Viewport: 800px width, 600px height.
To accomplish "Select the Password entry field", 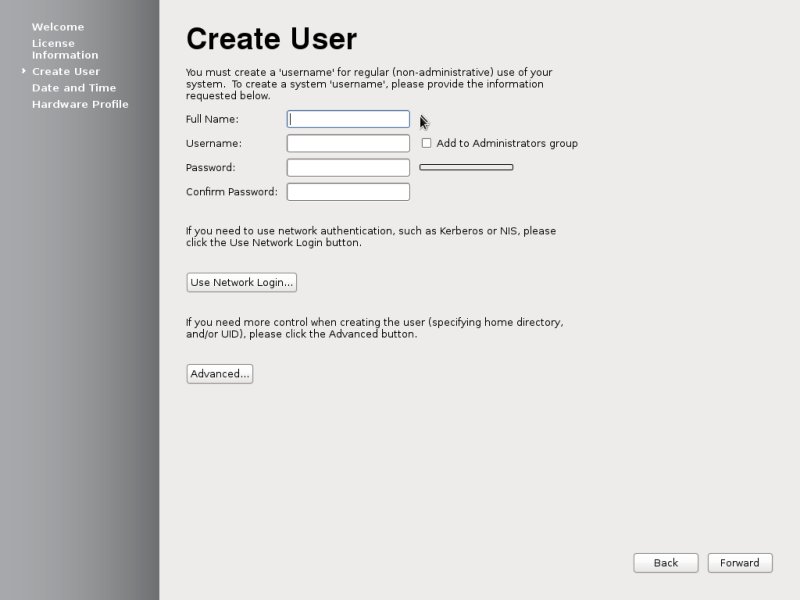I will (x=348, y=167).
